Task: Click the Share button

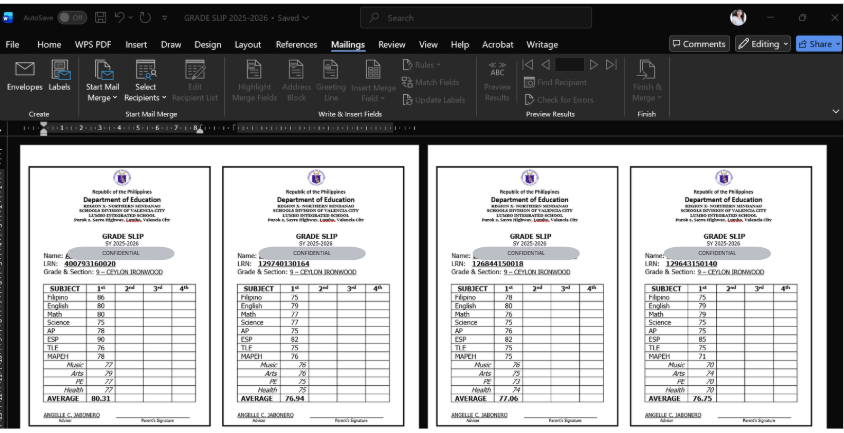Action: (x=819, y=44)
